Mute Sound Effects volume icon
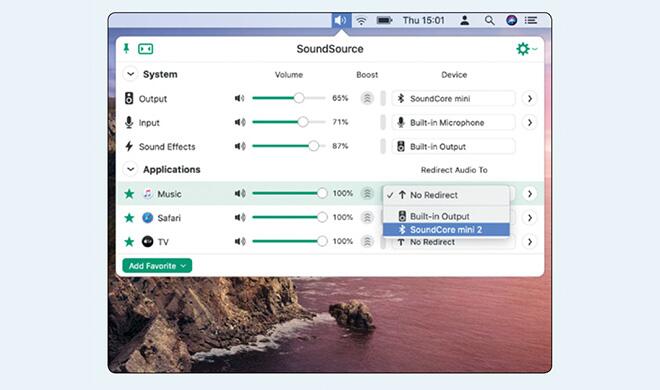 (x=240, y=146)
